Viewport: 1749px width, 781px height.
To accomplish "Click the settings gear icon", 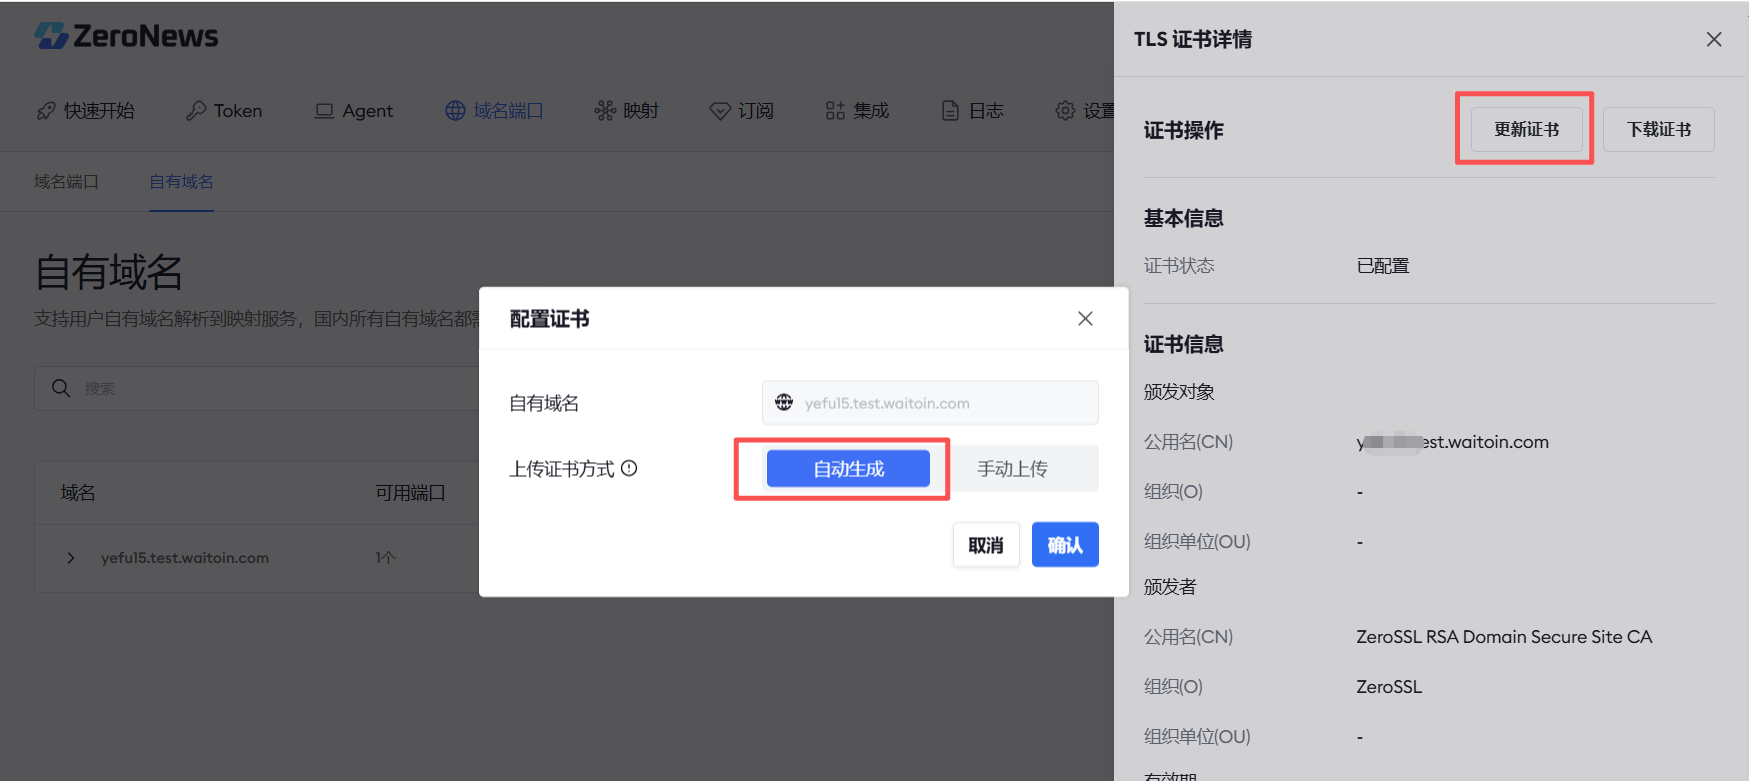I will pyautogui.click(x=1066, y=111).
